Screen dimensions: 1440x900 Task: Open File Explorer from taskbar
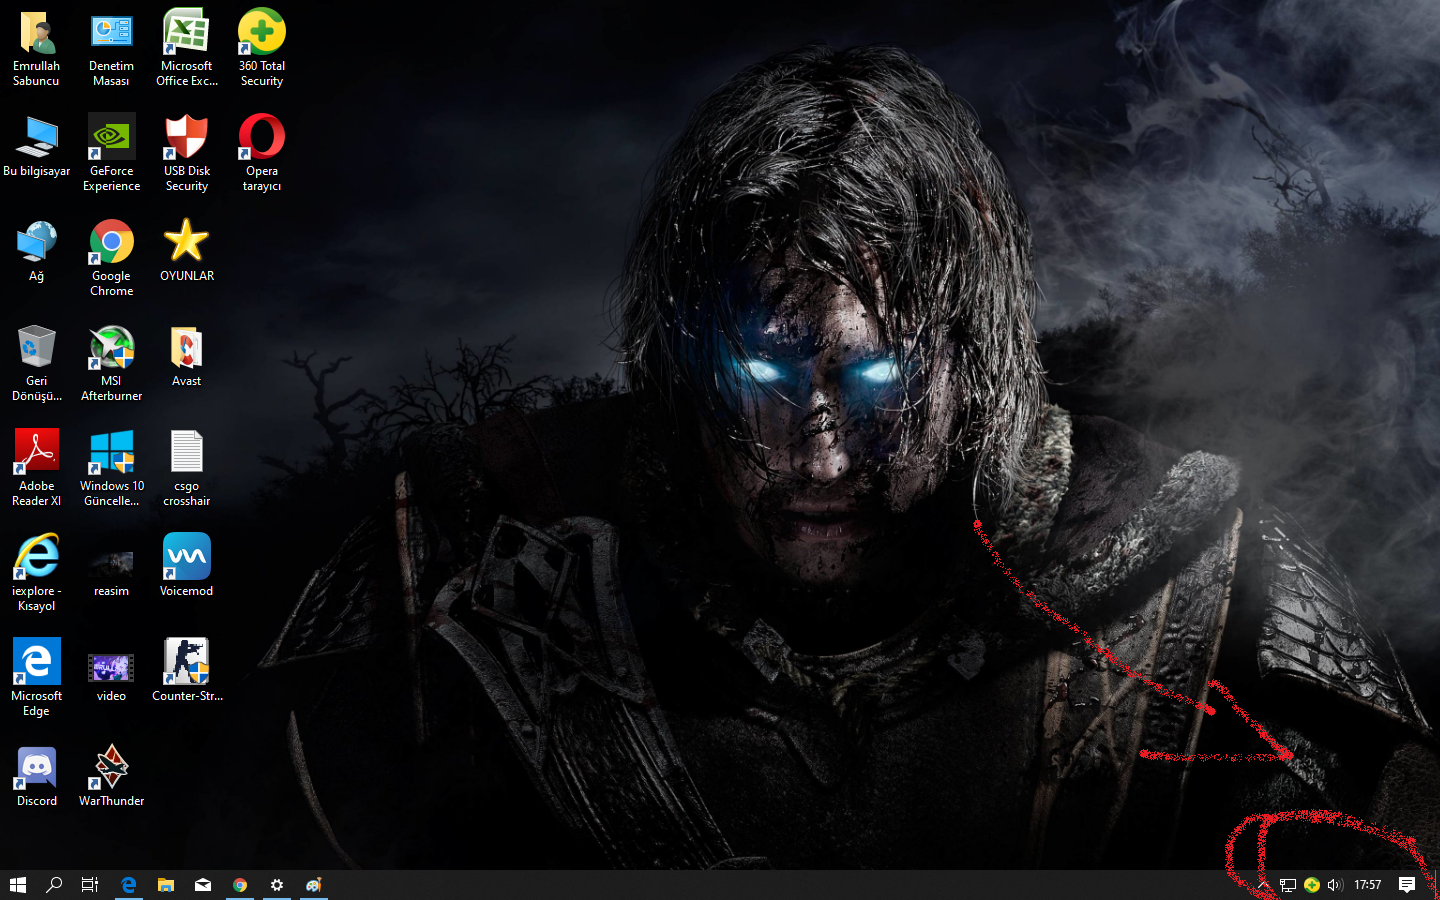(166, 885)
